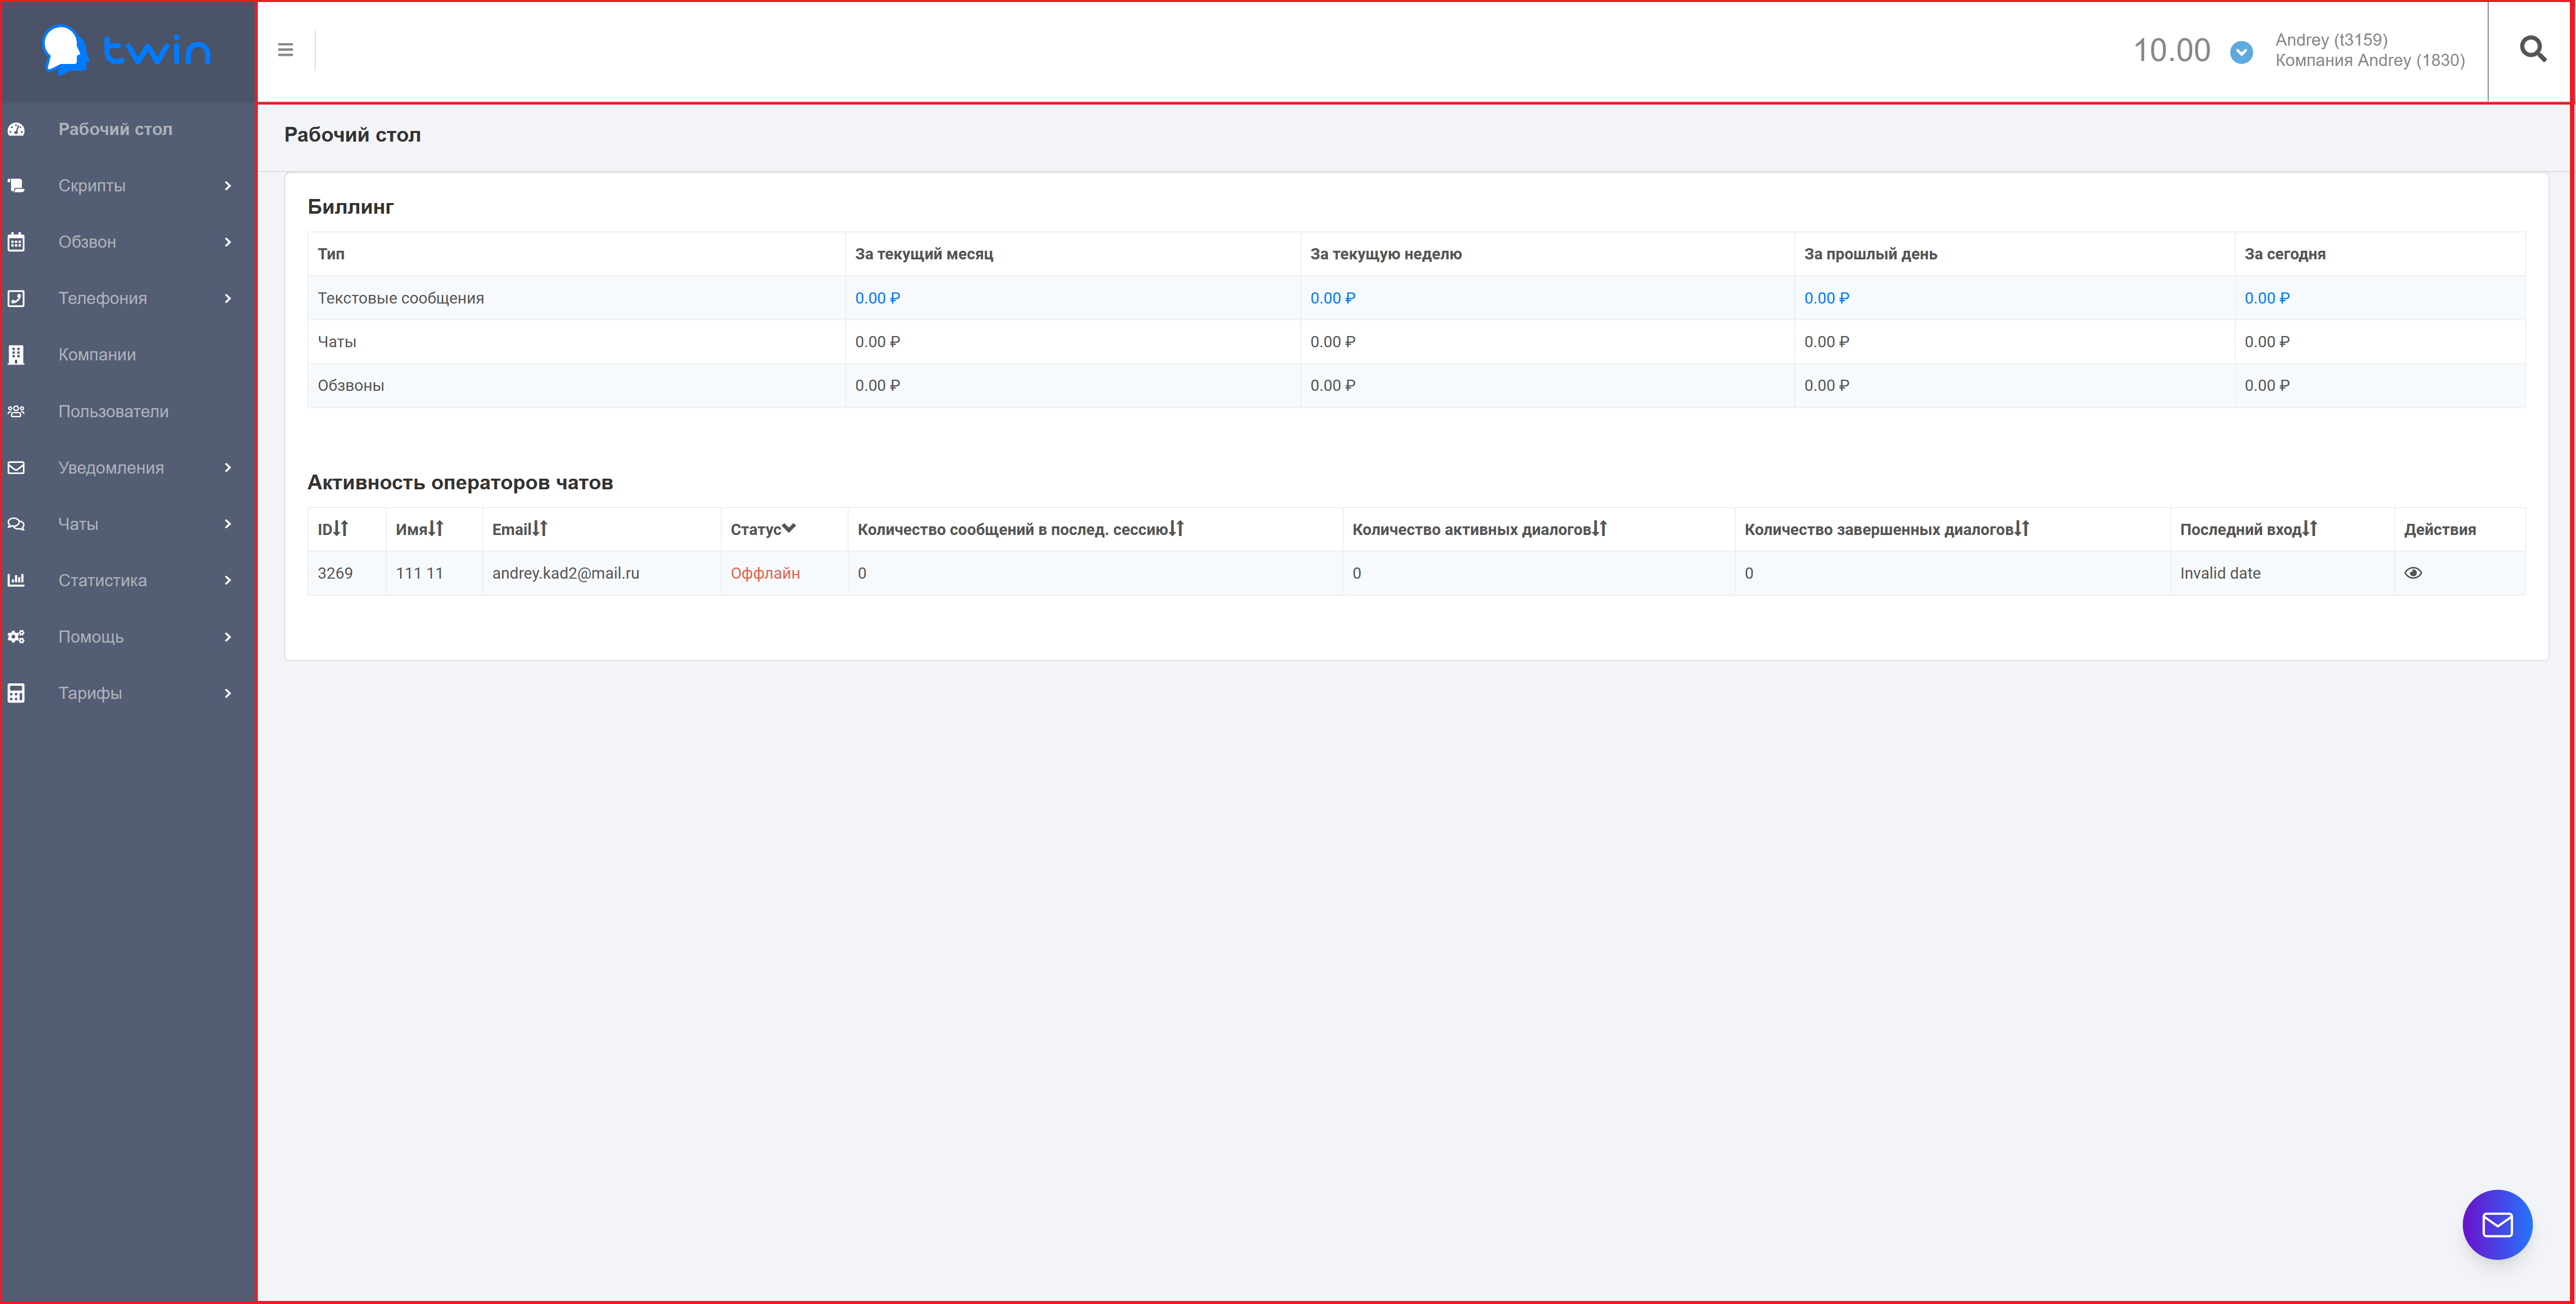Expand the Чаты menu chevron
Screen dimensions: 2576x1304
228,524
